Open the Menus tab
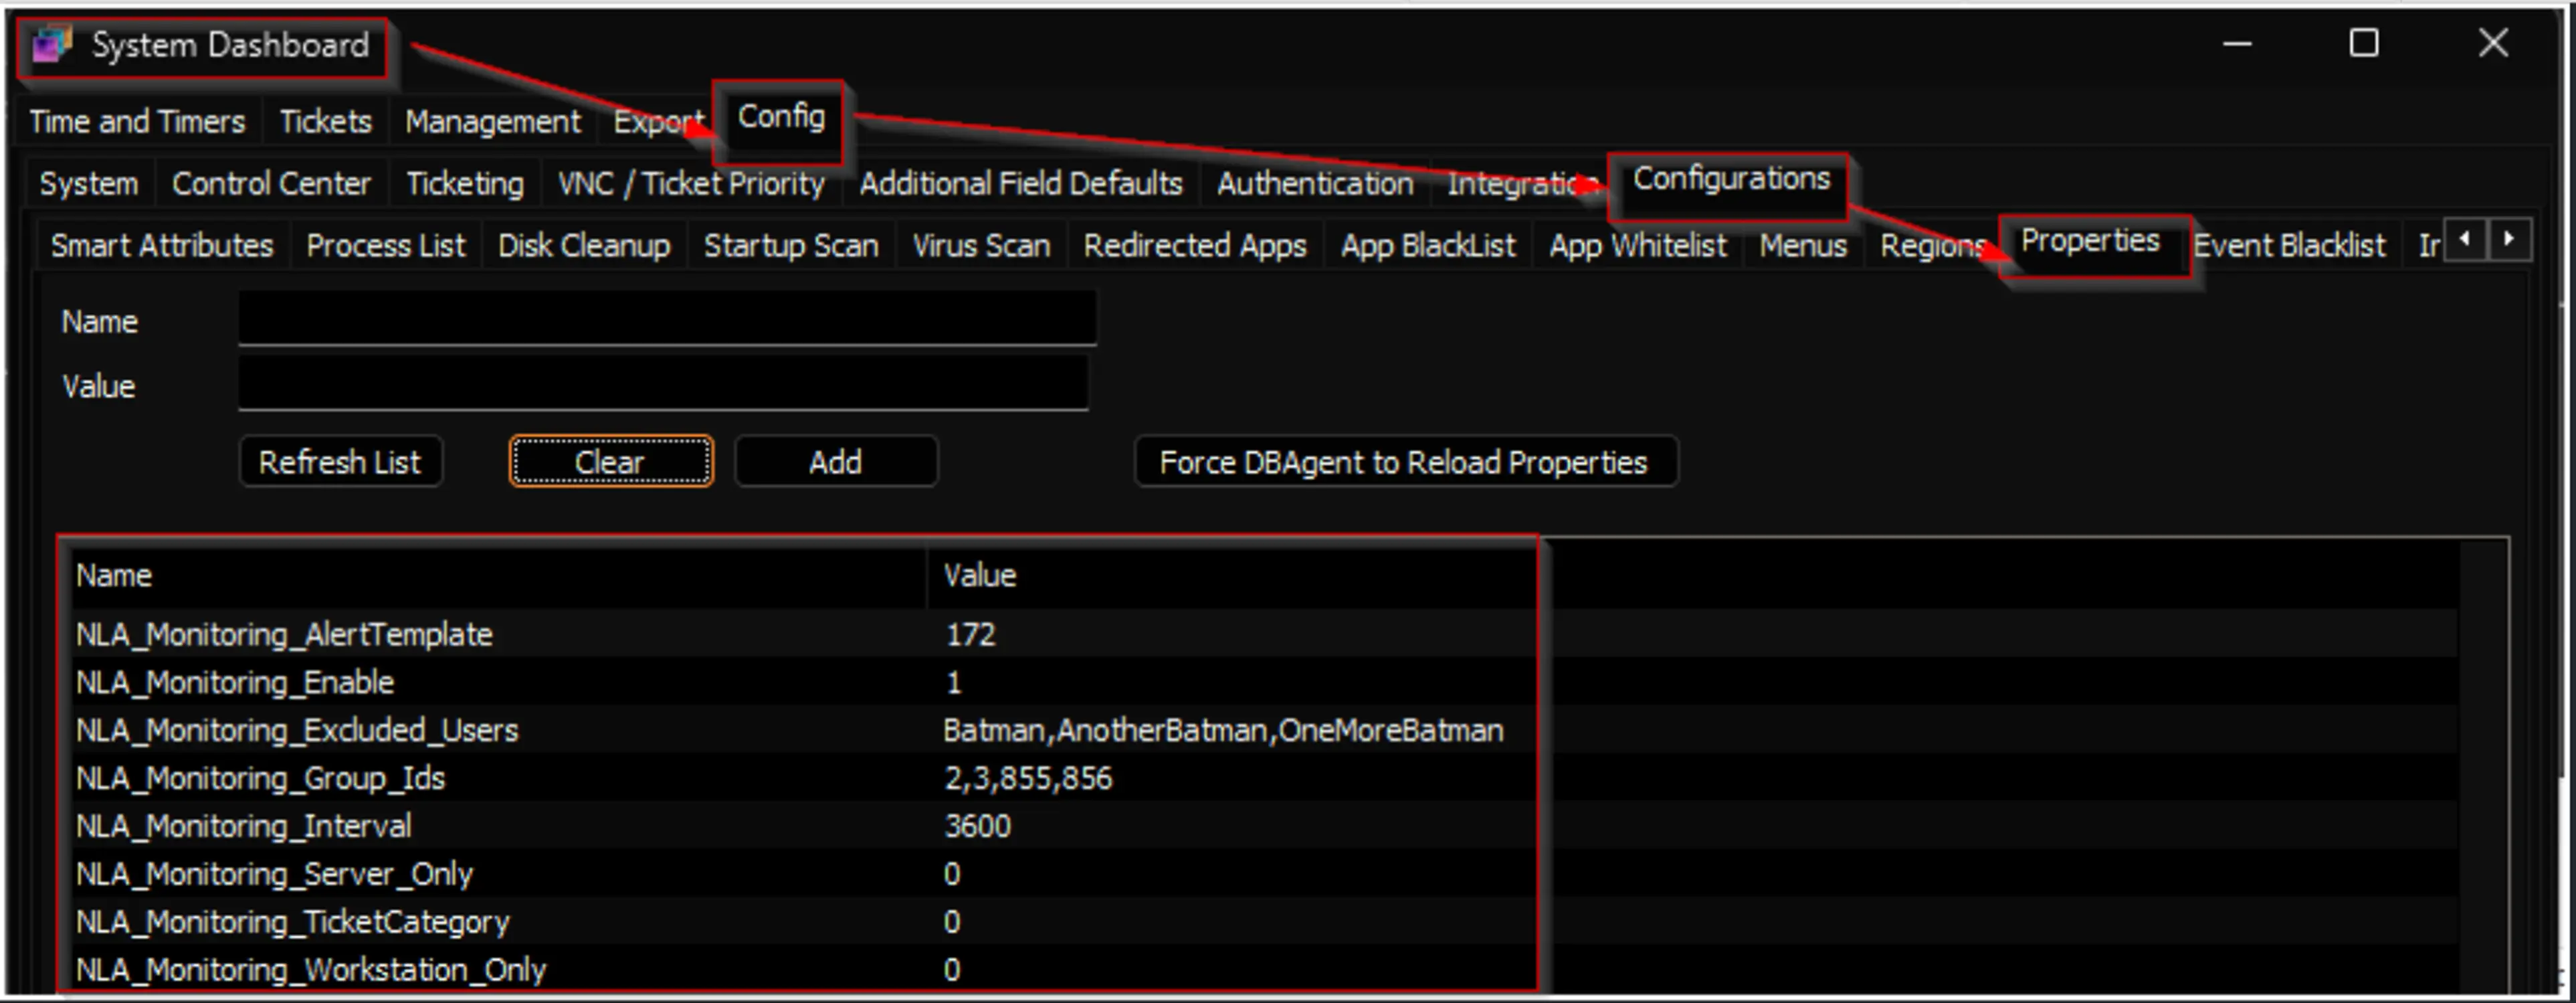The image size is (2576, 1003). click(x=1803, y=246)
